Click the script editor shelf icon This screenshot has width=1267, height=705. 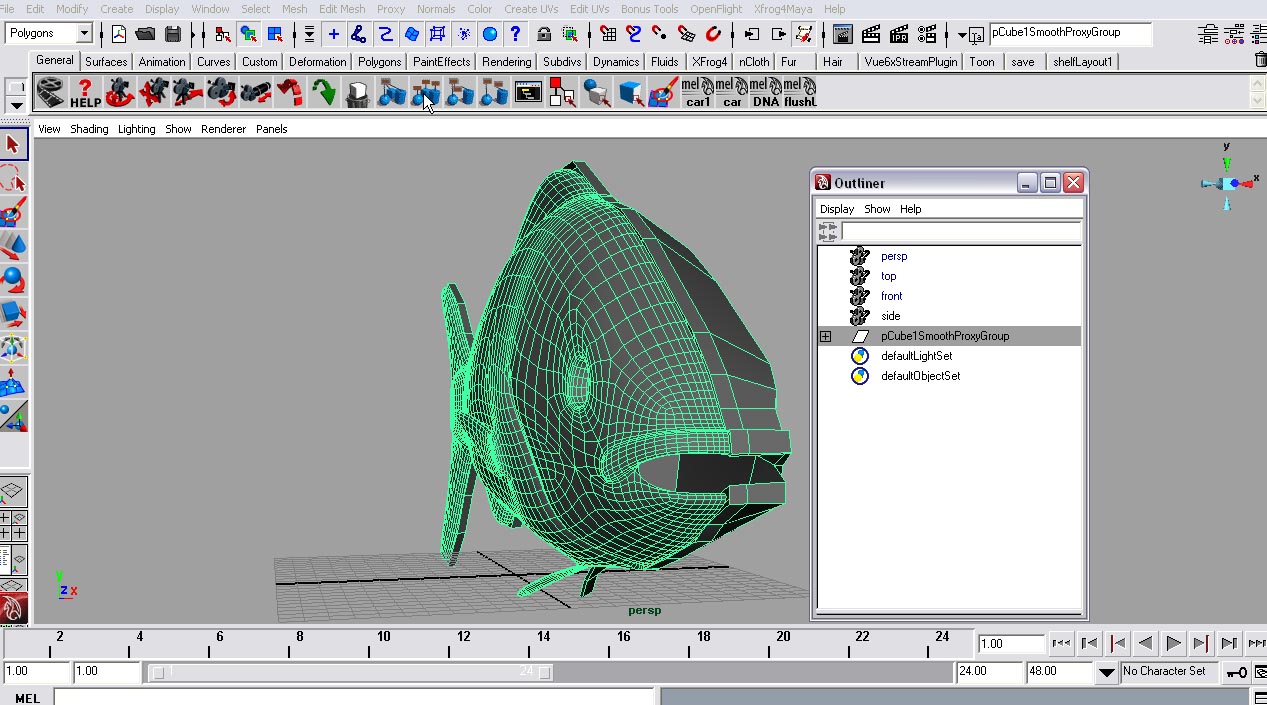click(527, 93)
